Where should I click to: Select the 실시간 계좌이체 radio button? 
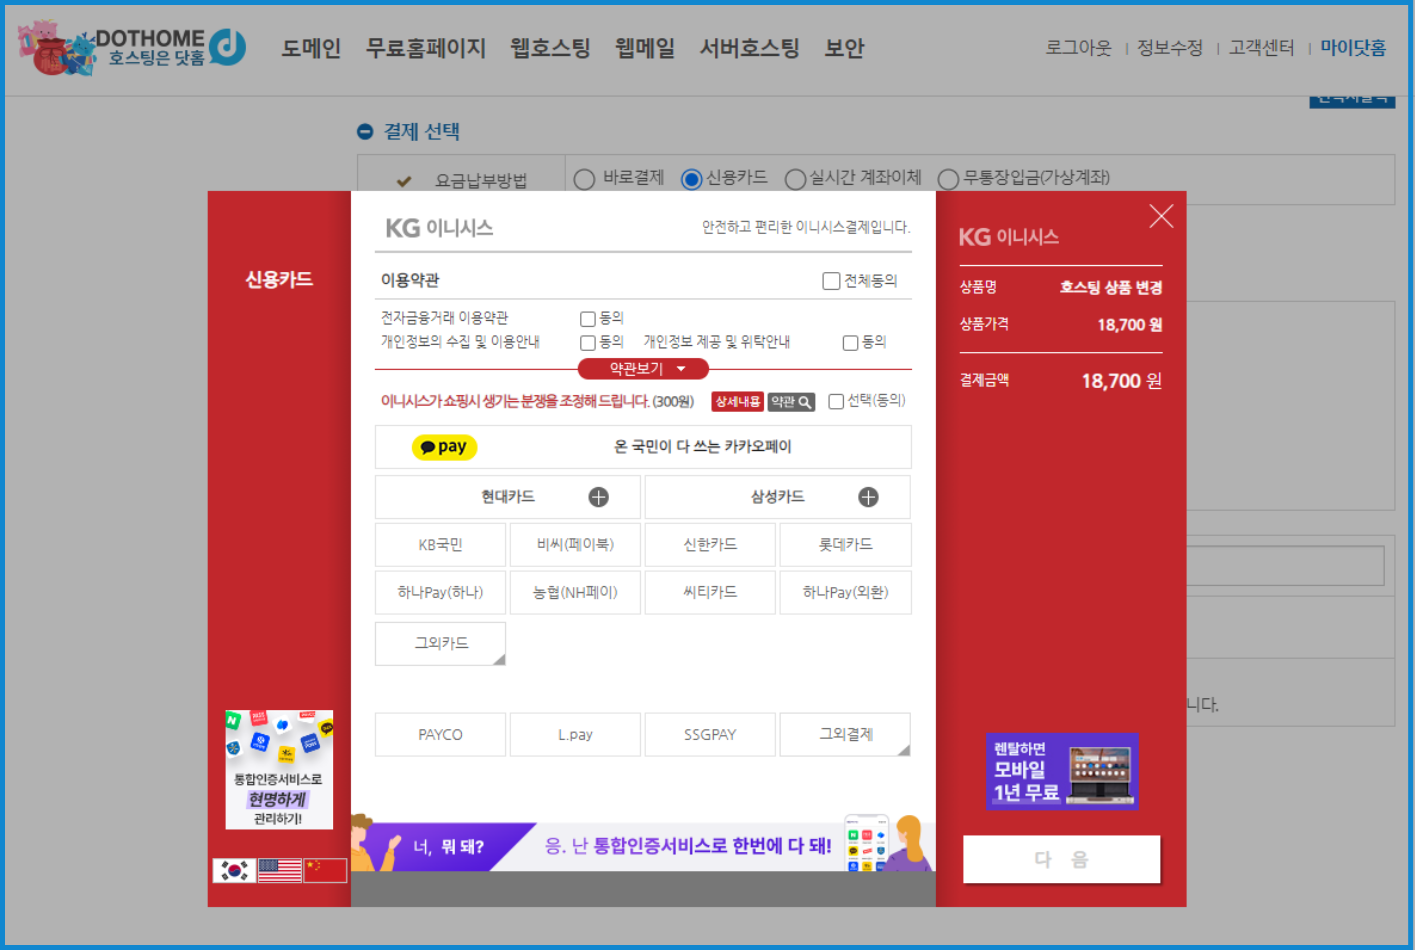pyautogui.click(x=795, y=179)
